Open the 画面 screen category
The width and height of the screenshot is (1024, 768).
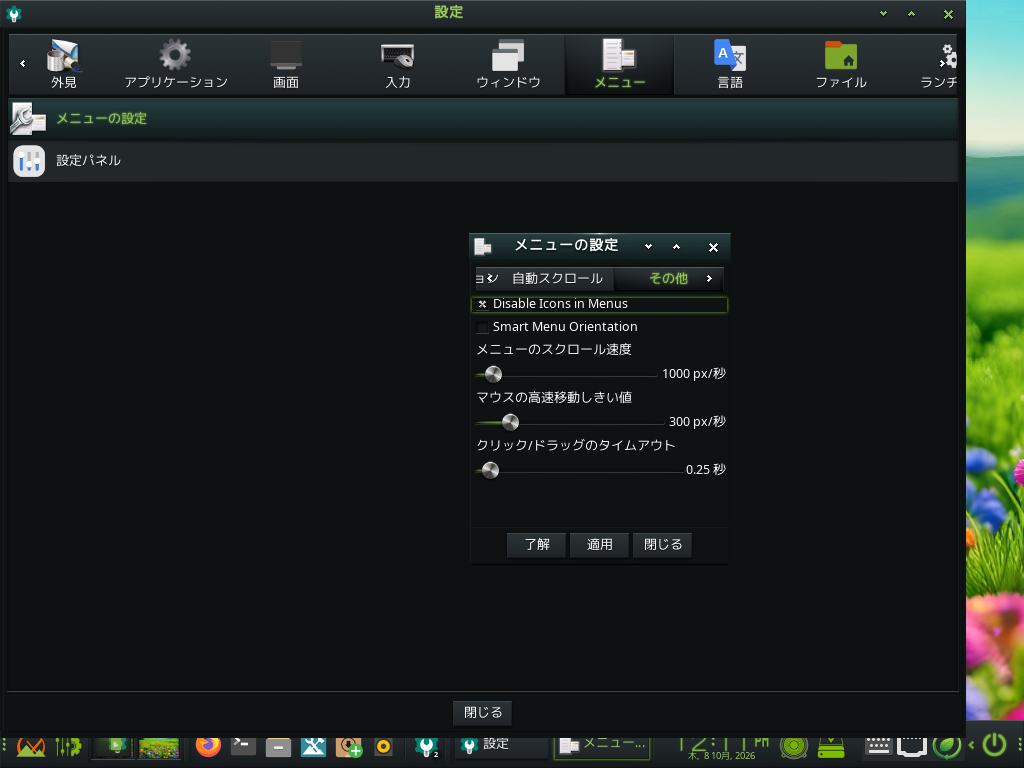point(286,65)
